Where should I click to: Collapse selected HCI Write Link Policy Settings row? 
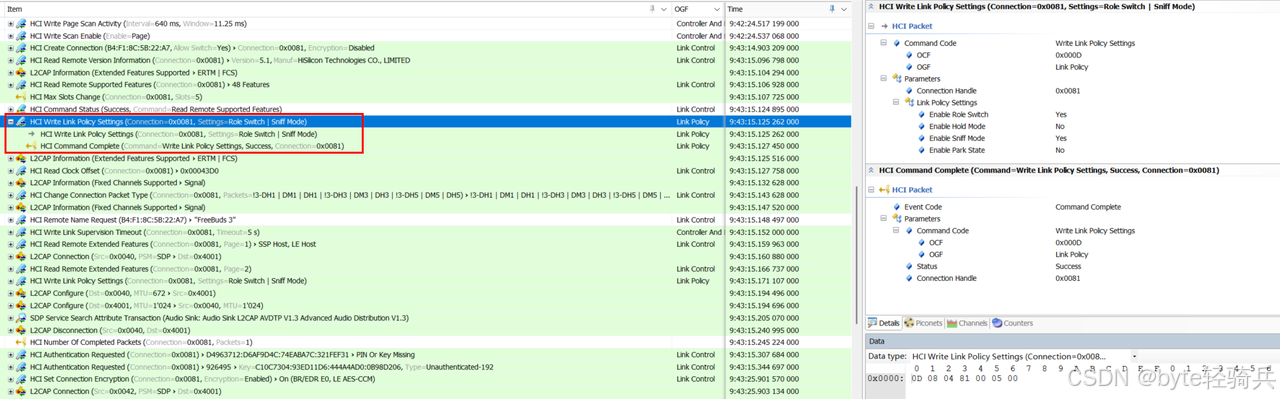pos(10,121)
